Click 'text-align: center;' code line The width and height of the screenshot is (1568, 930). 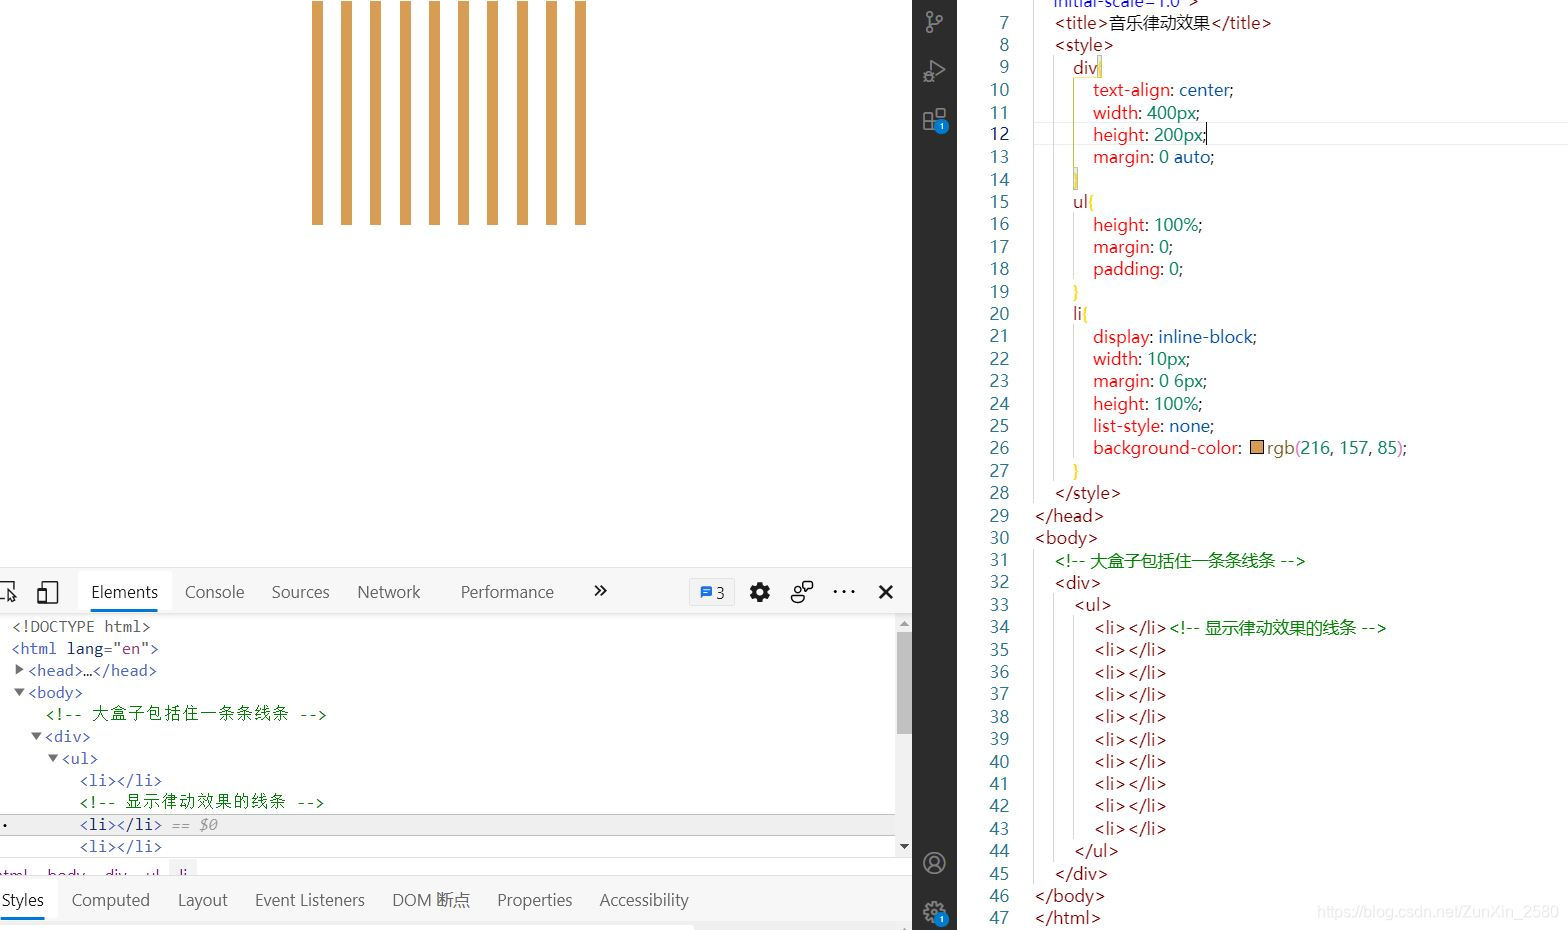[x=1163, y=90]
